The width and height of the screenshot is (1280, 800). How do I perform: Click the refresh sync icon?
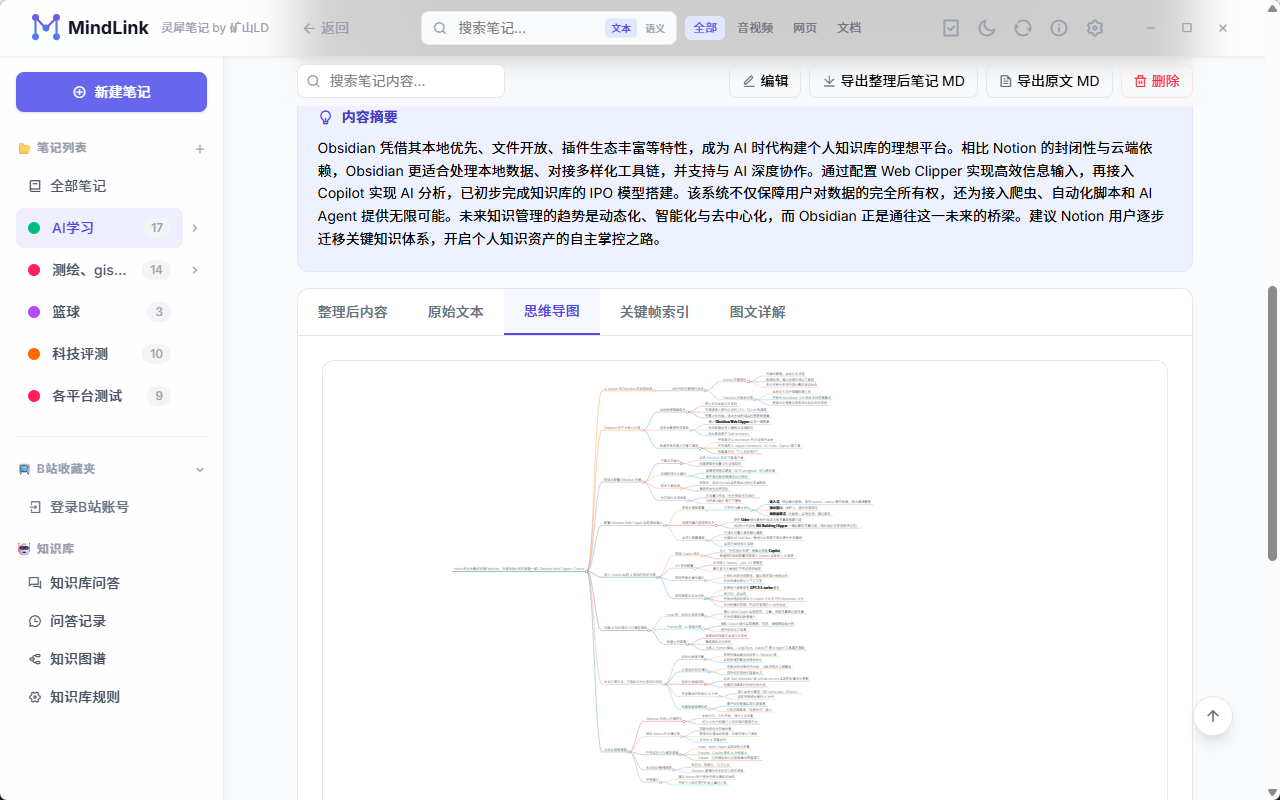(x=1023, y=28)
